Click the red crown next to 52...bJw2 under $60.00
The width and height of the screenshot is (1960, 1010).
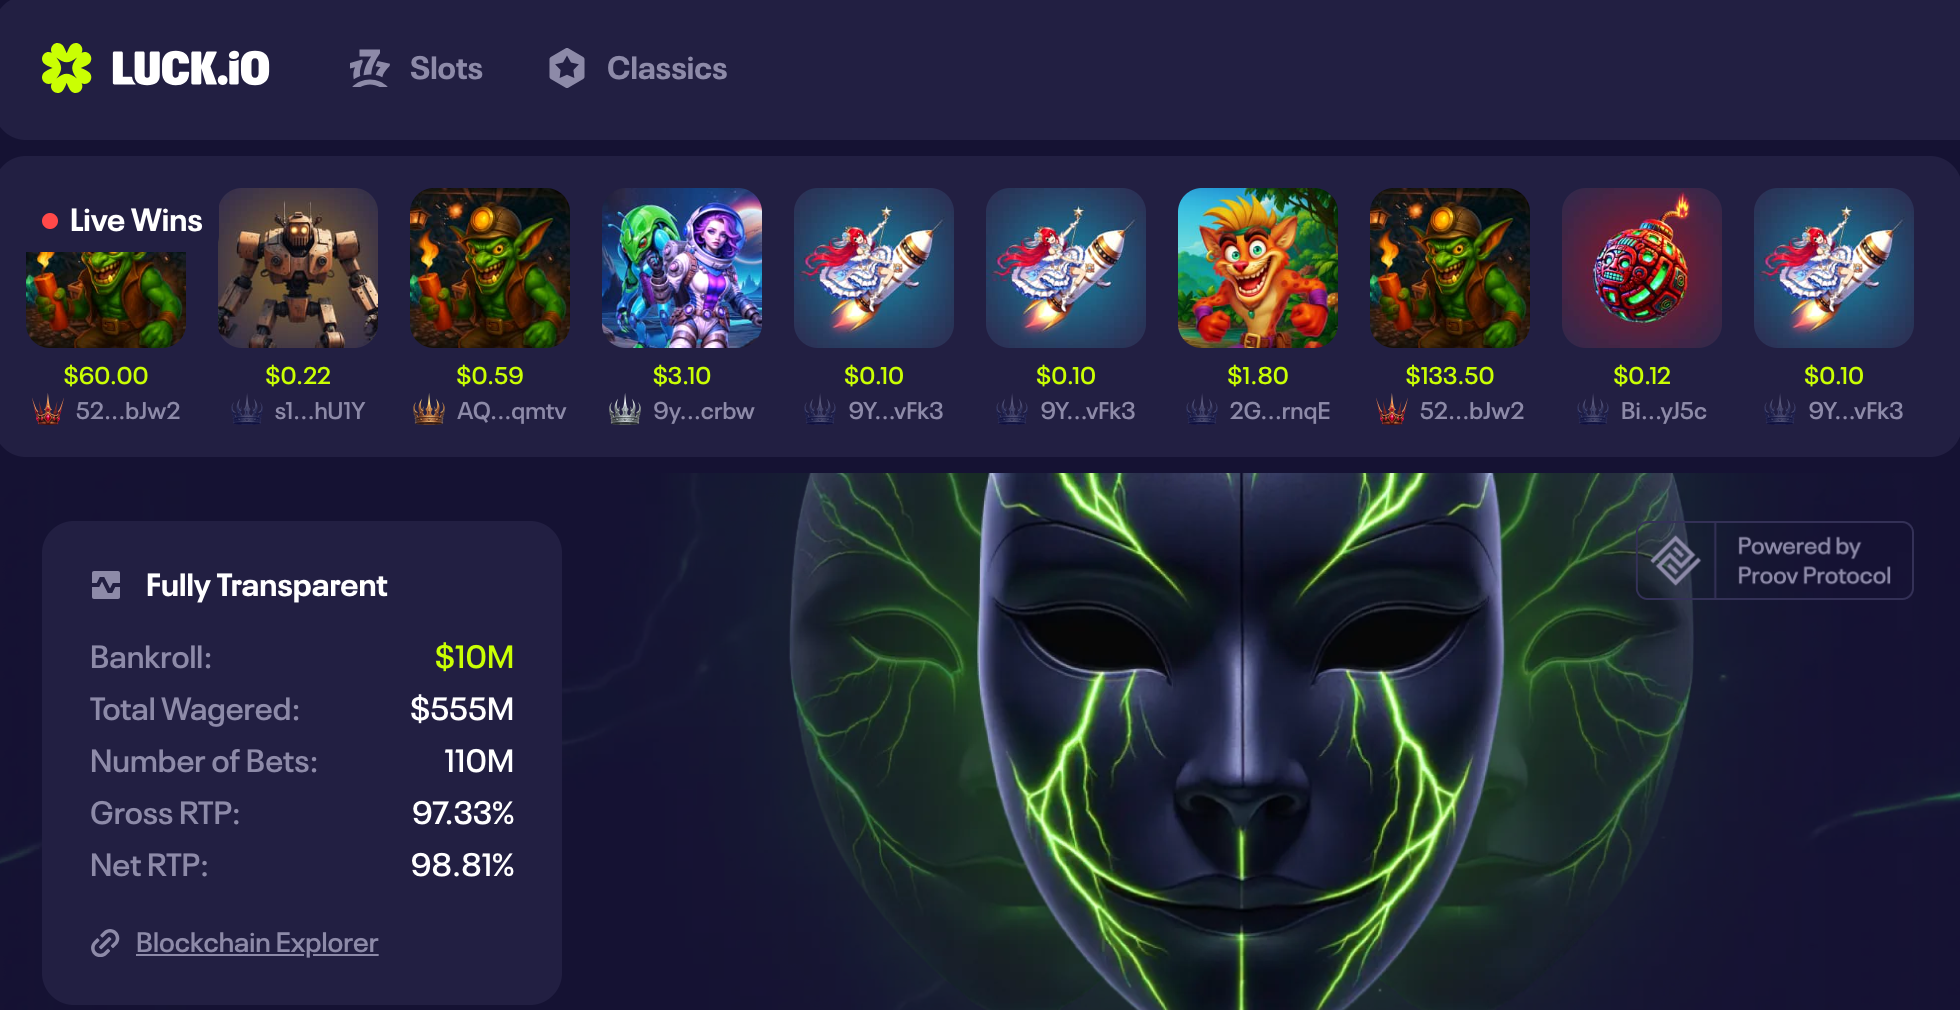(x=48, y=410)
